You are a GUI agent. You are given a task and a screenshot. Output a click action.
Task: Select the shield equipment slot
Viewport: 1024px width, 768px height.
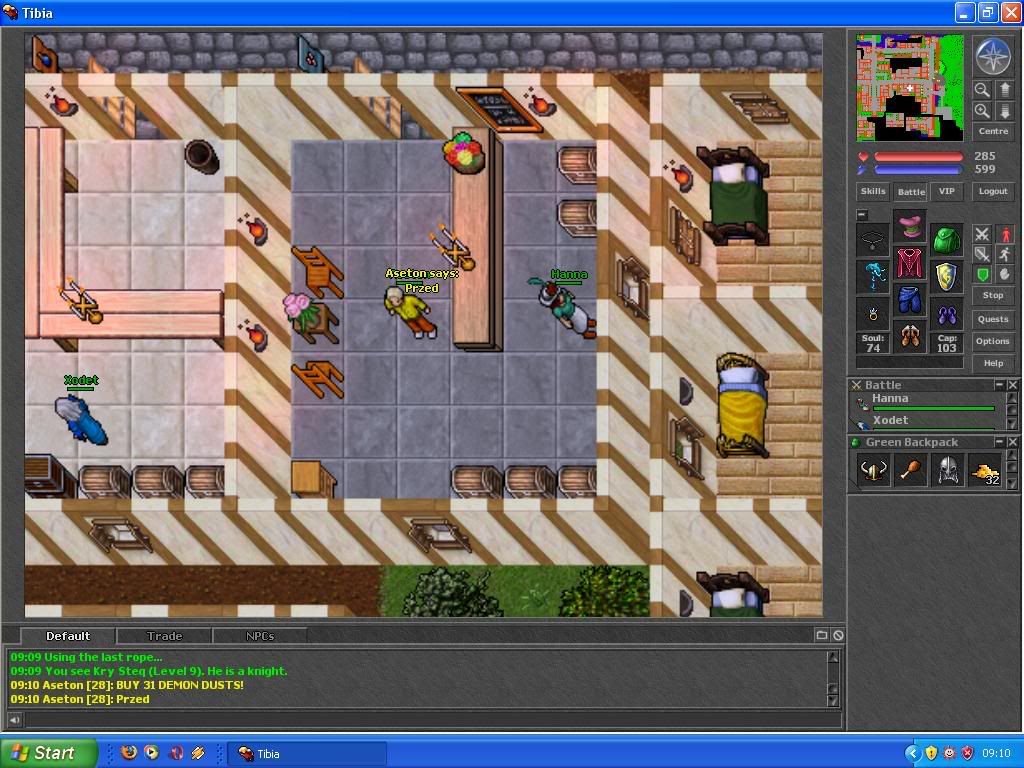(947, 277)
